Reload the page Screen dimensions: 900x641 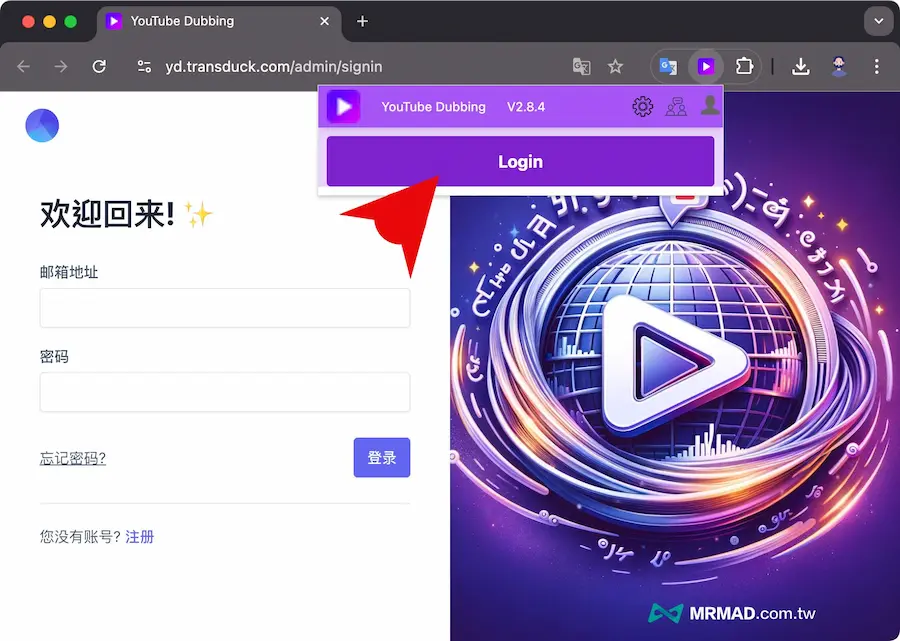[99, 67]
